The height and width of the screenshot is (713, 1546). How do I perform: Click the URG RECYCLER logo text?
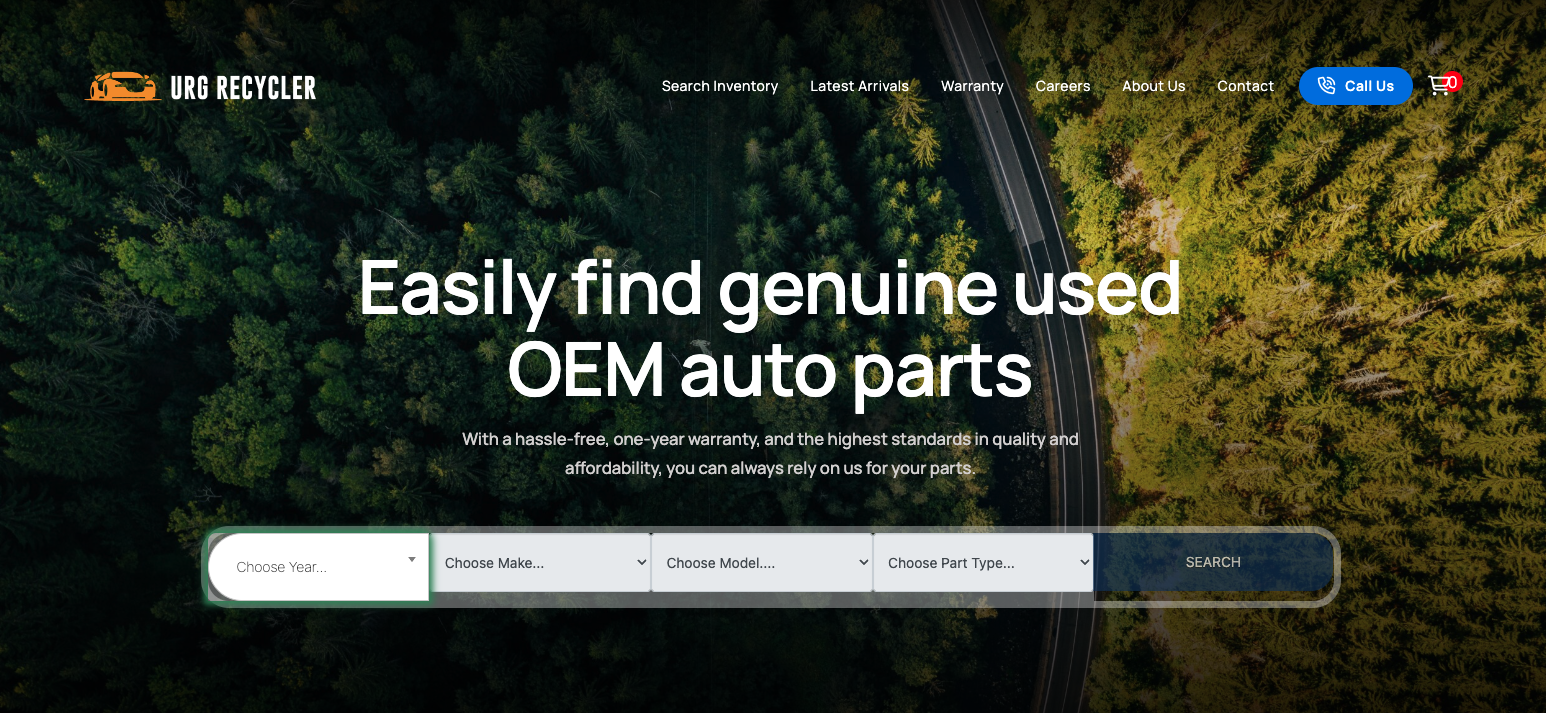[243, 88]
